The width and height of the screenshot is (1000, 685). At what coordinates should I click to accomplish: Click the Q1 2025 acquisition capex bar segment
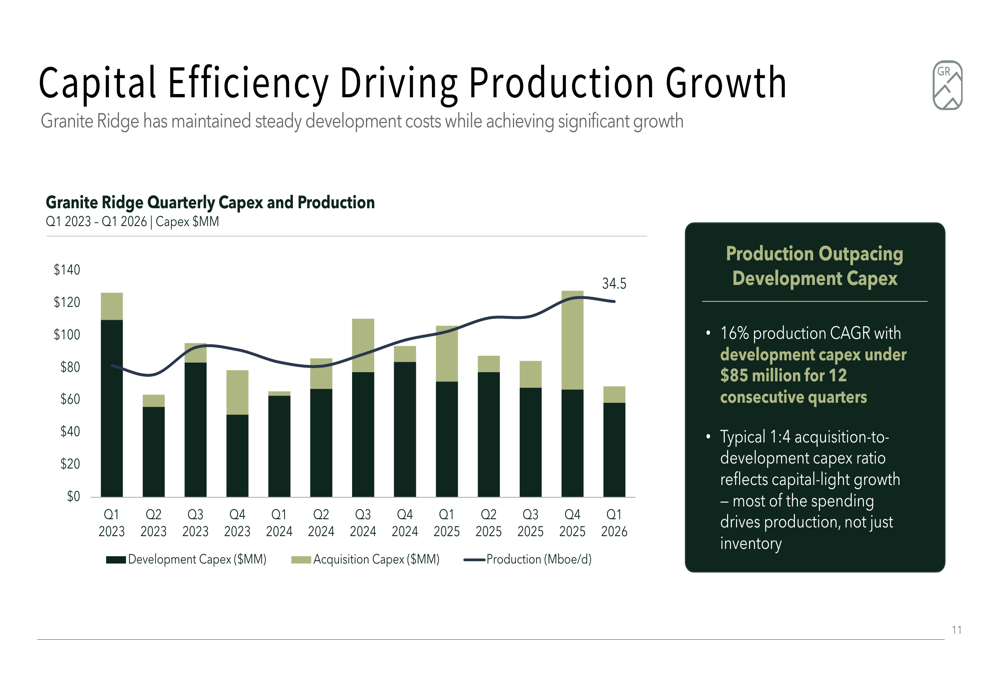click(x=446, y=354)
